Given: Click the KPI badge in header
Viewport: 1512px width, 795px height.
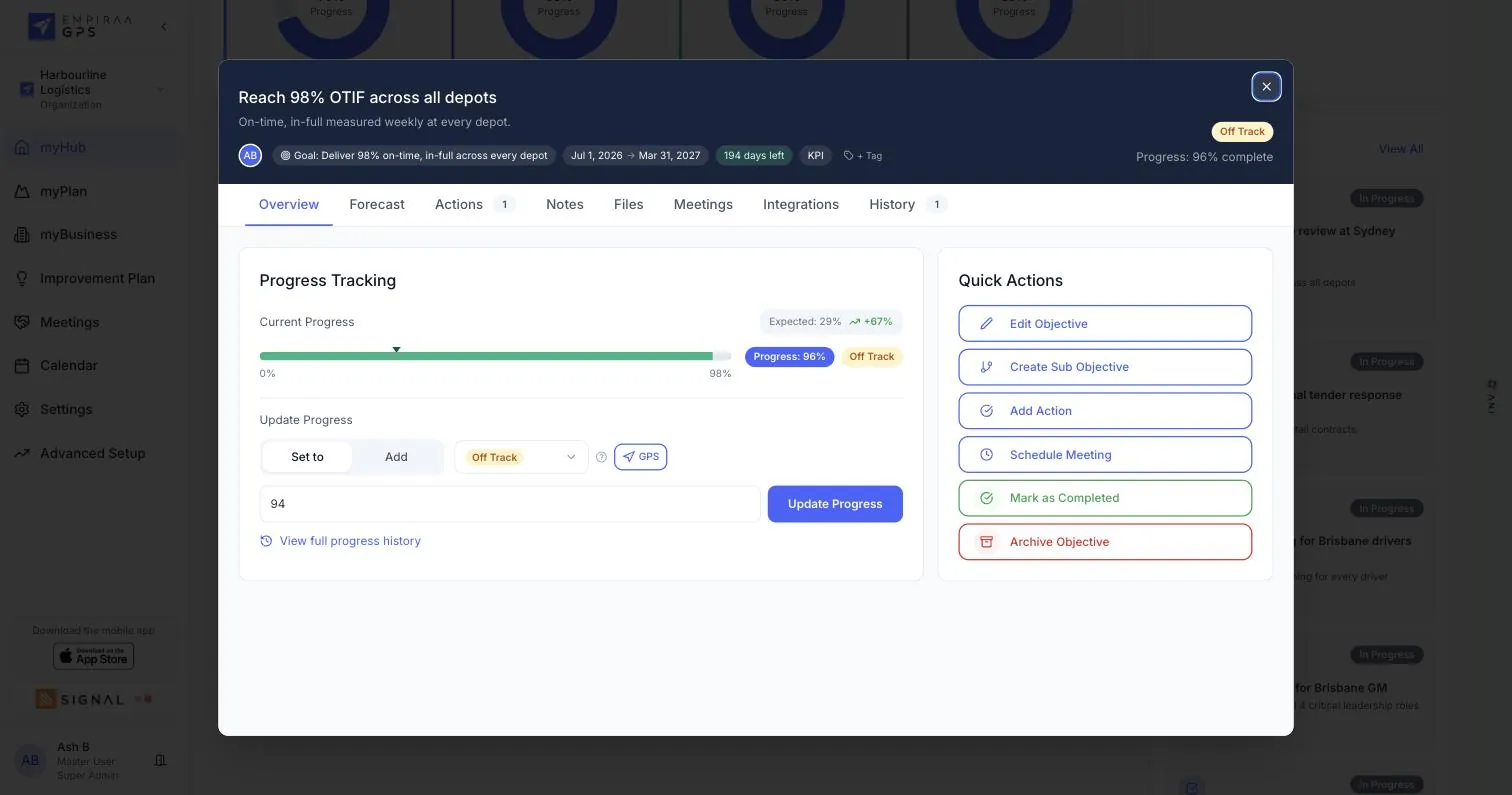Looking at the screenshot, I should [x=816, y=156].
